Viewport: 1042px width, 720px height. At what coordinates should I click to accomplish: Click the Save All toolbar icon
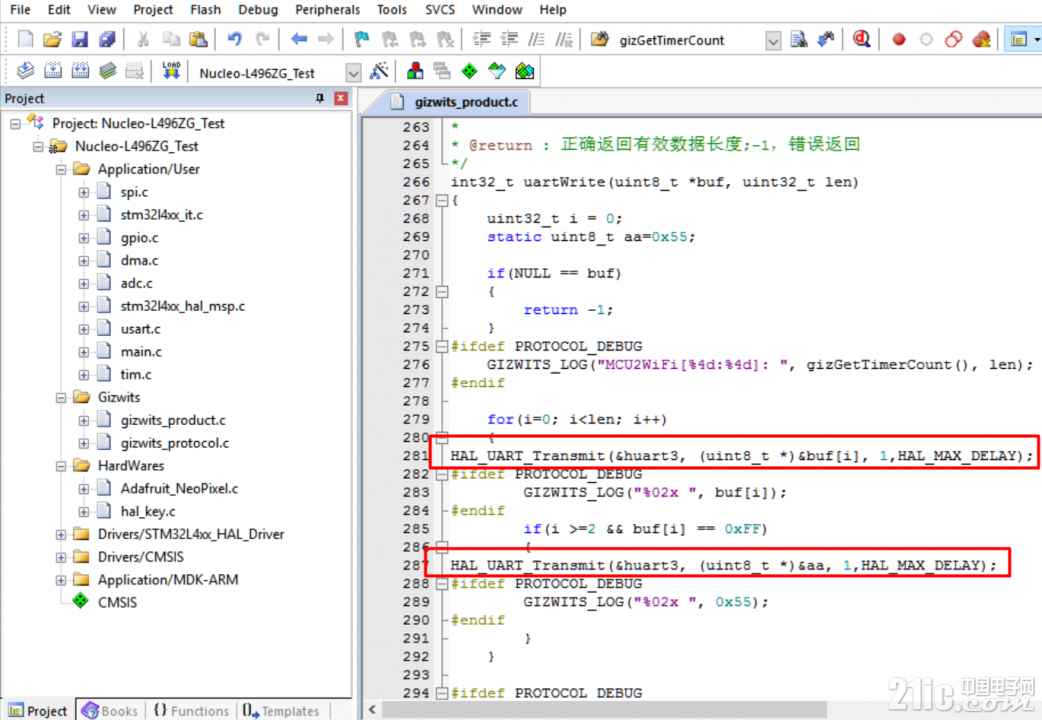click(x=107, y=39)
